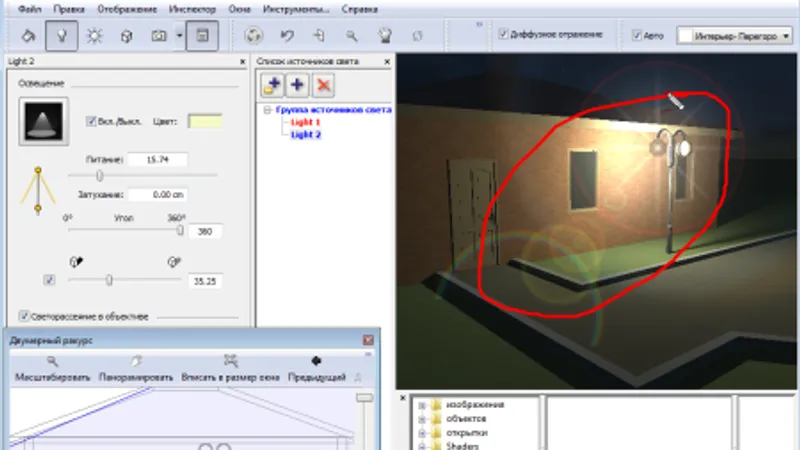Select the paint bucket material tool

point(29,36)
